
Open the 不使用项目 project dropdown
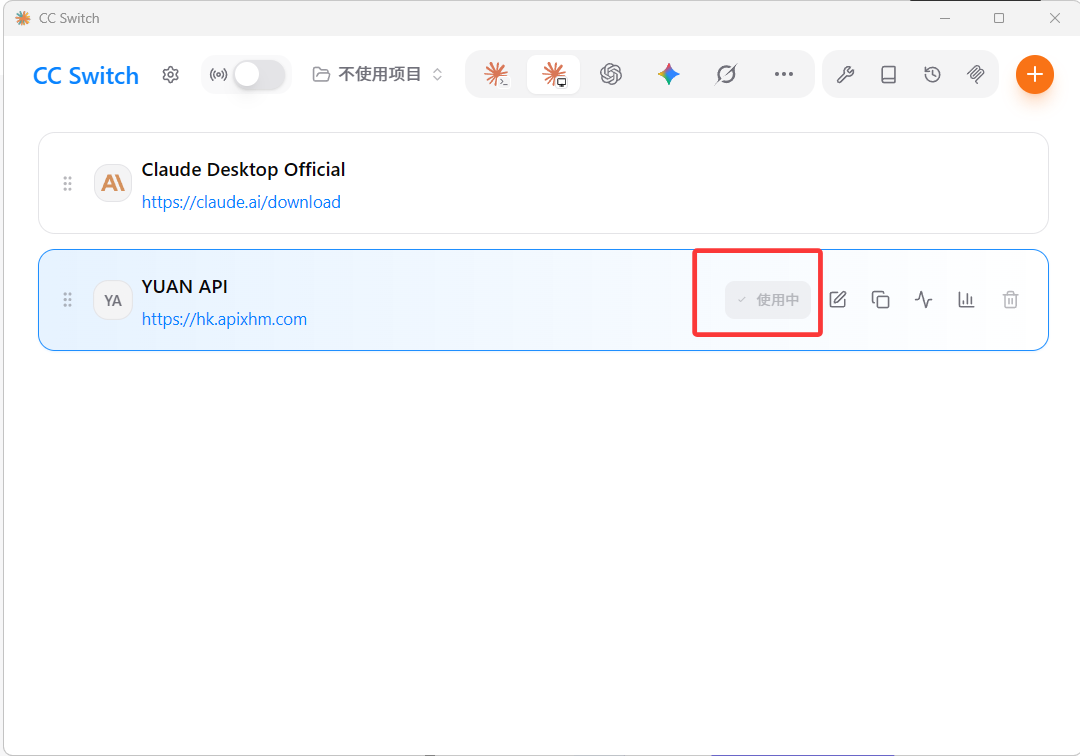coord(377,74)
